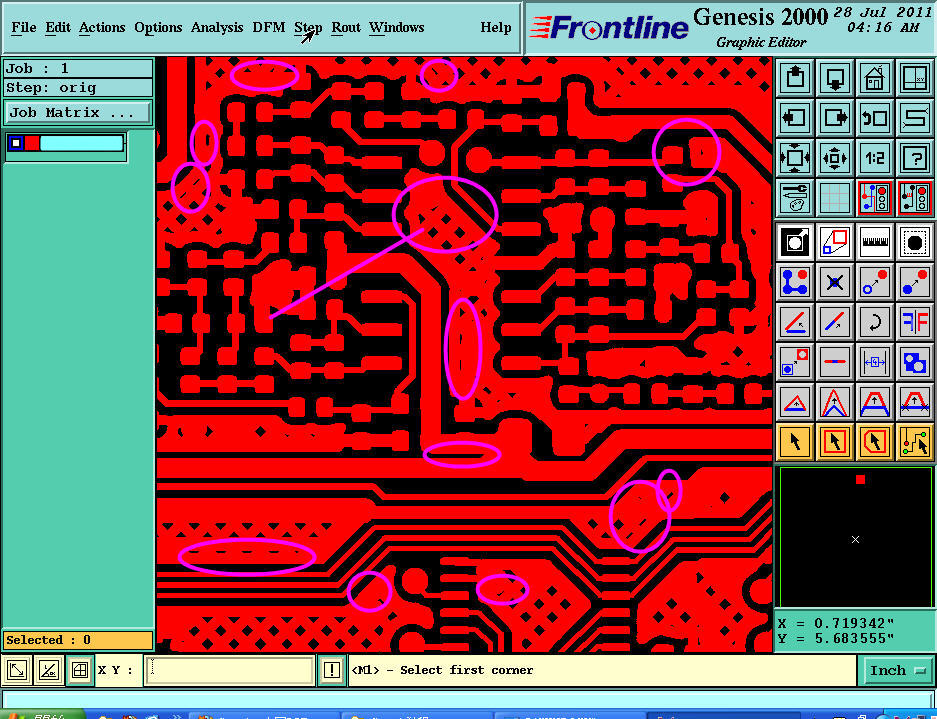Screen dimensions: 937x719
Task: Click the Home view house icon
Action: (875, 77)
